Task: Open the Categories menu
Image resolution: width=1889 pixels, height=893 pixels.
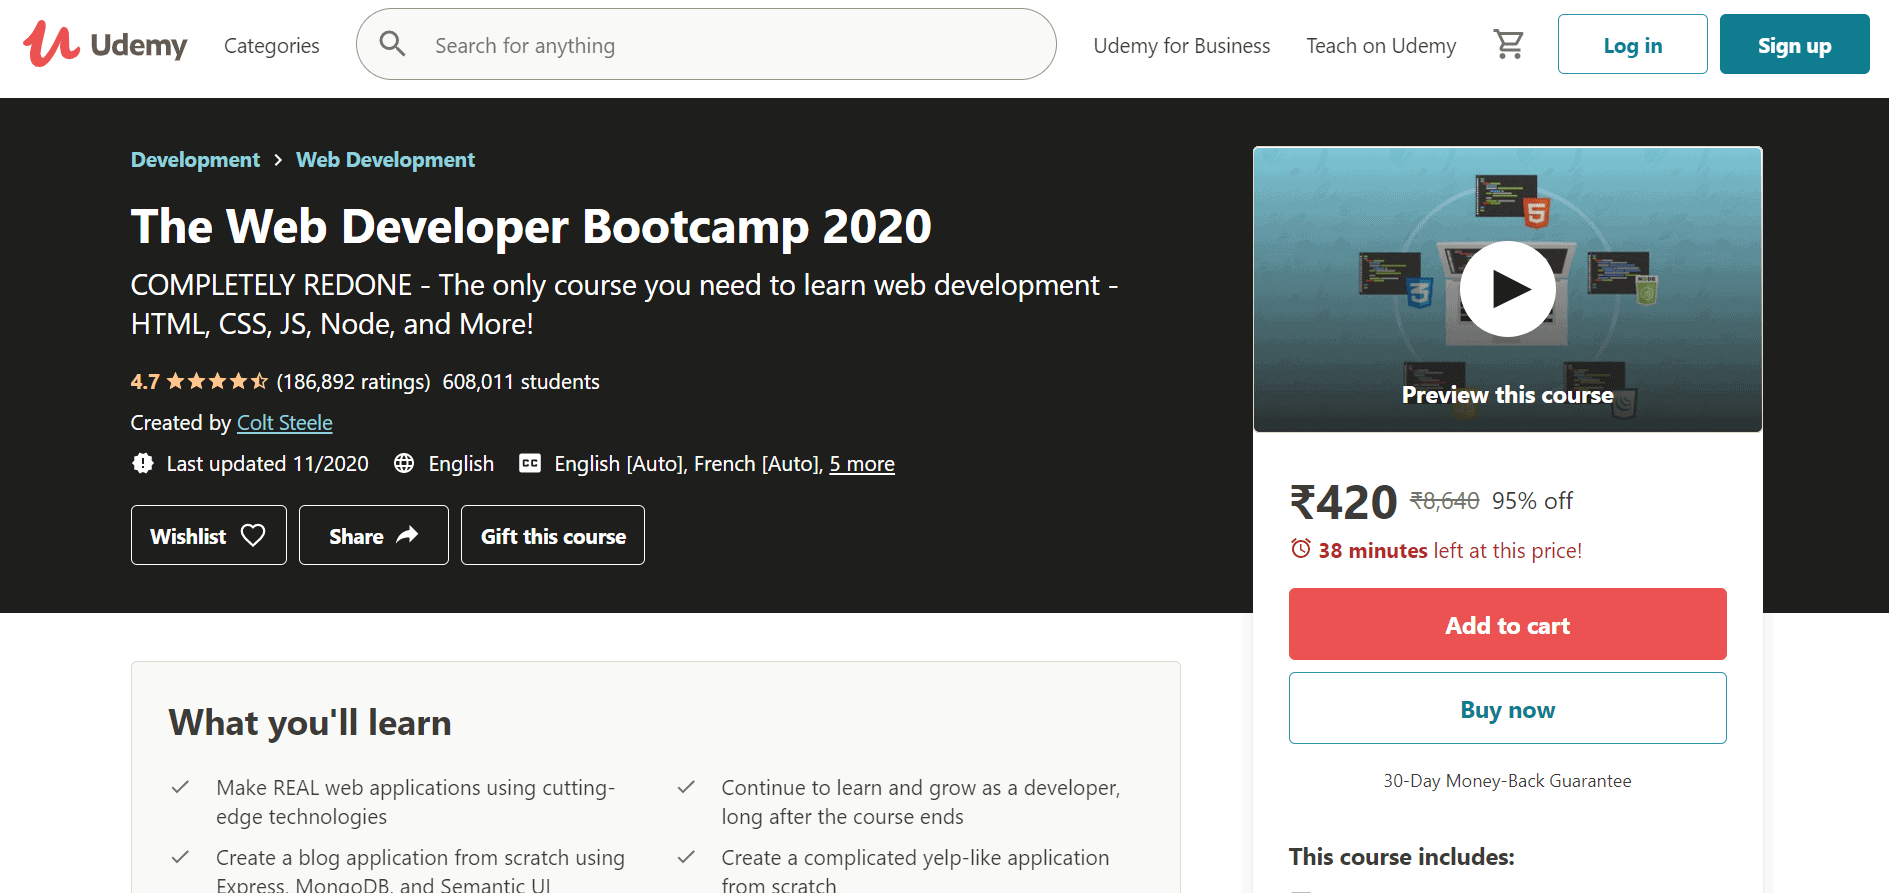Action: 272,46
